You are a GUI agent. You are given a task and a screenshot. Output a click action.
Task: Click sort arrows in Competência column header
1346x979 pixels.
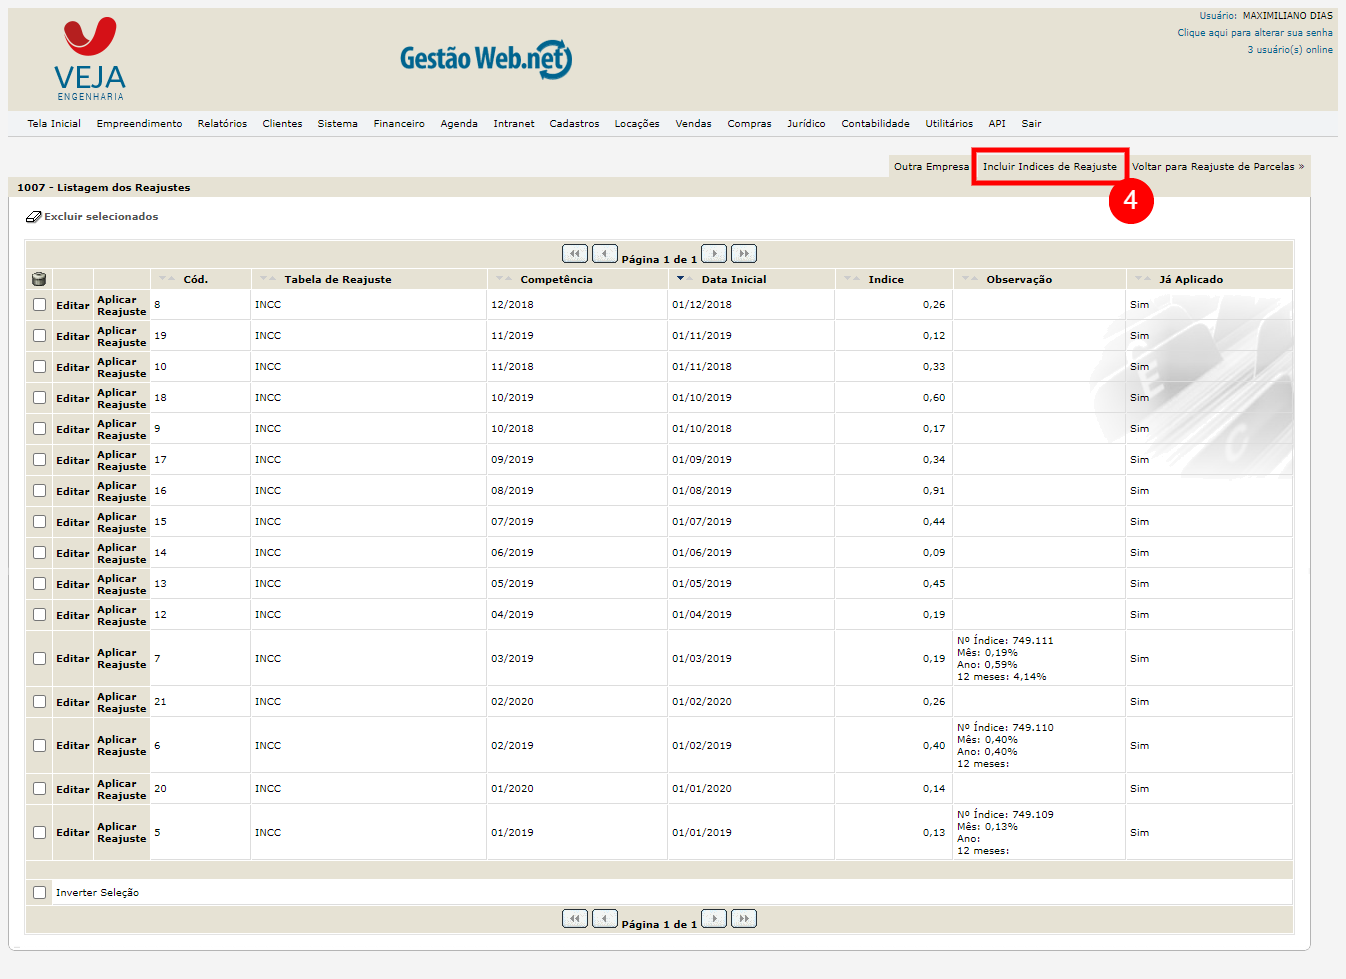pos(504,279)
